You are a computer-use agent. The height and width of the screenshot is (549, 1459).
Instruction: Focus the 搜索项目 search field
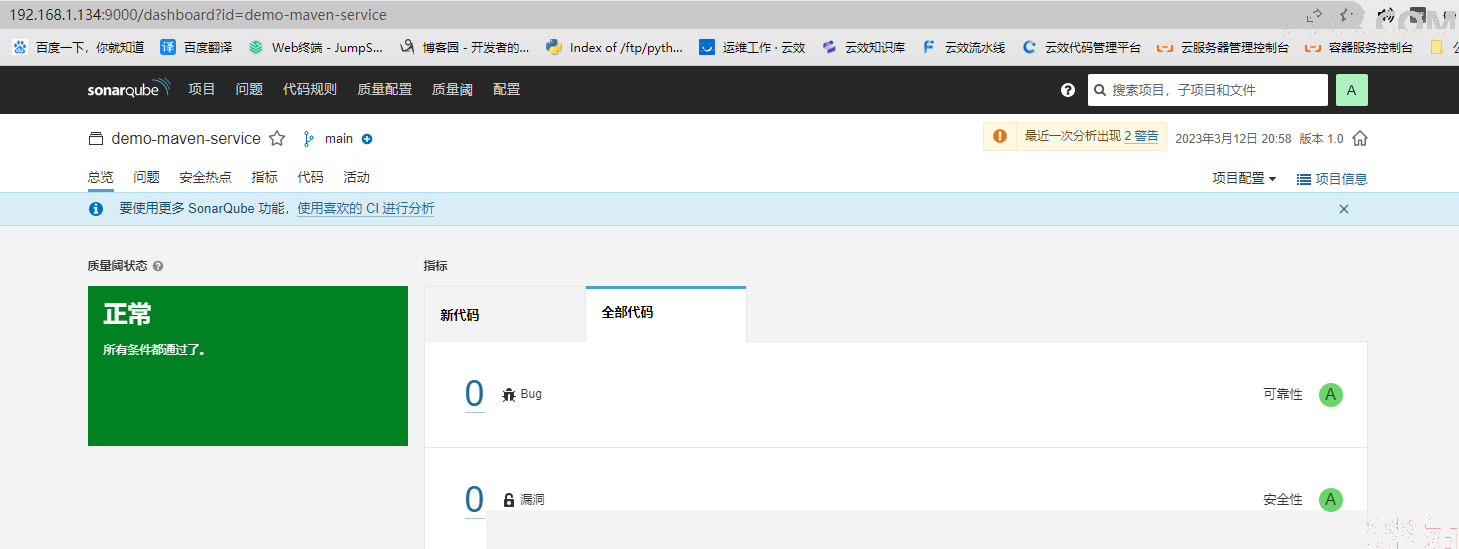(1208, 90)
